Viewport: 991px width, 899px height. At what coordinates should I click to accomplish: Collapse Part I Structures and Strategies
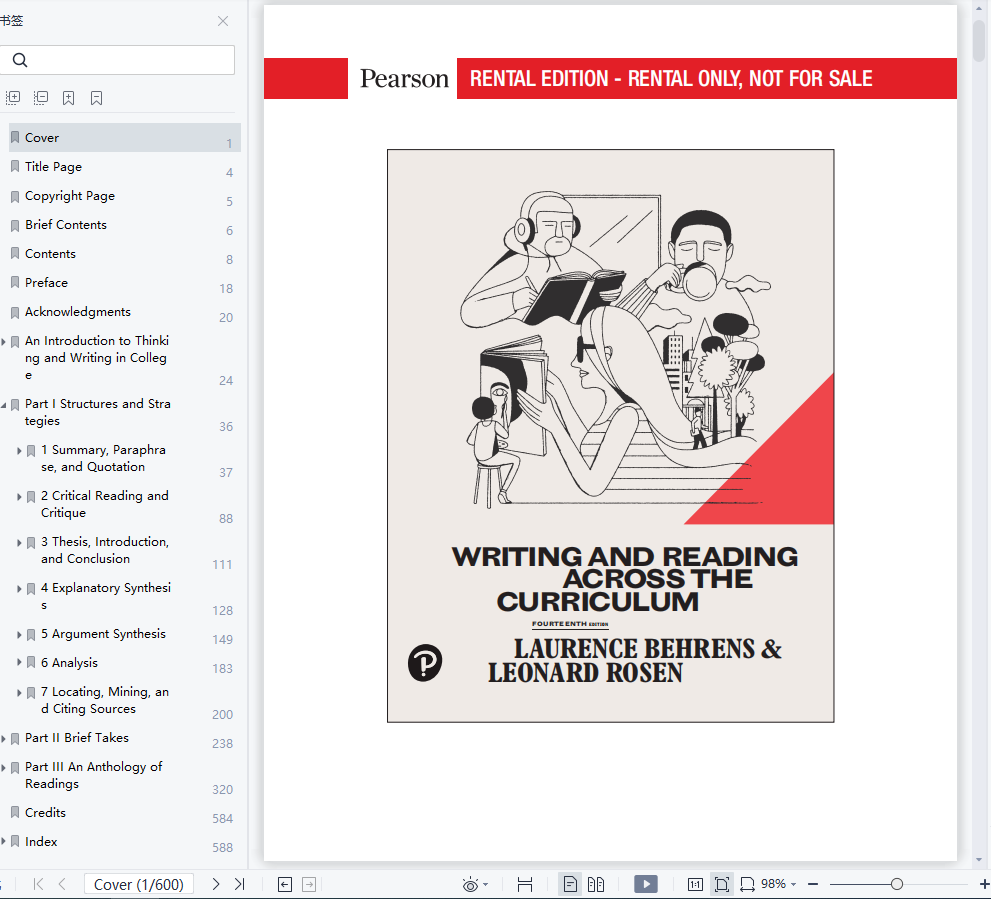(4, 405)
